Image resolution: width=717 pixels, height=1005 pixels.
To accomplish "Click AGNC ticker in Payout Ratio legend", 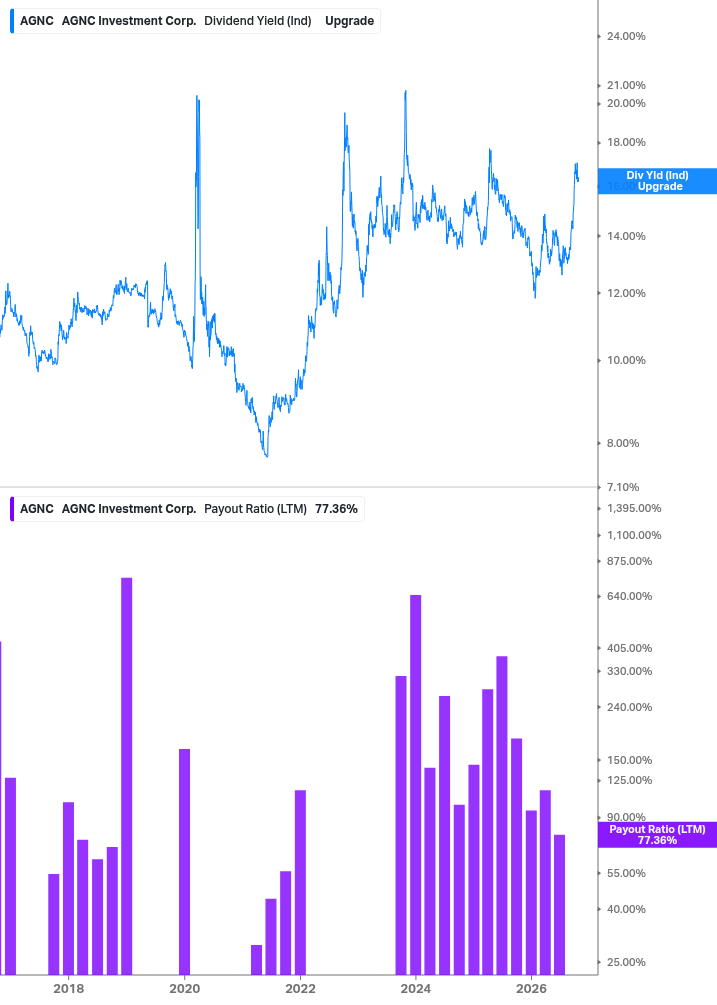I will [37, 509].
